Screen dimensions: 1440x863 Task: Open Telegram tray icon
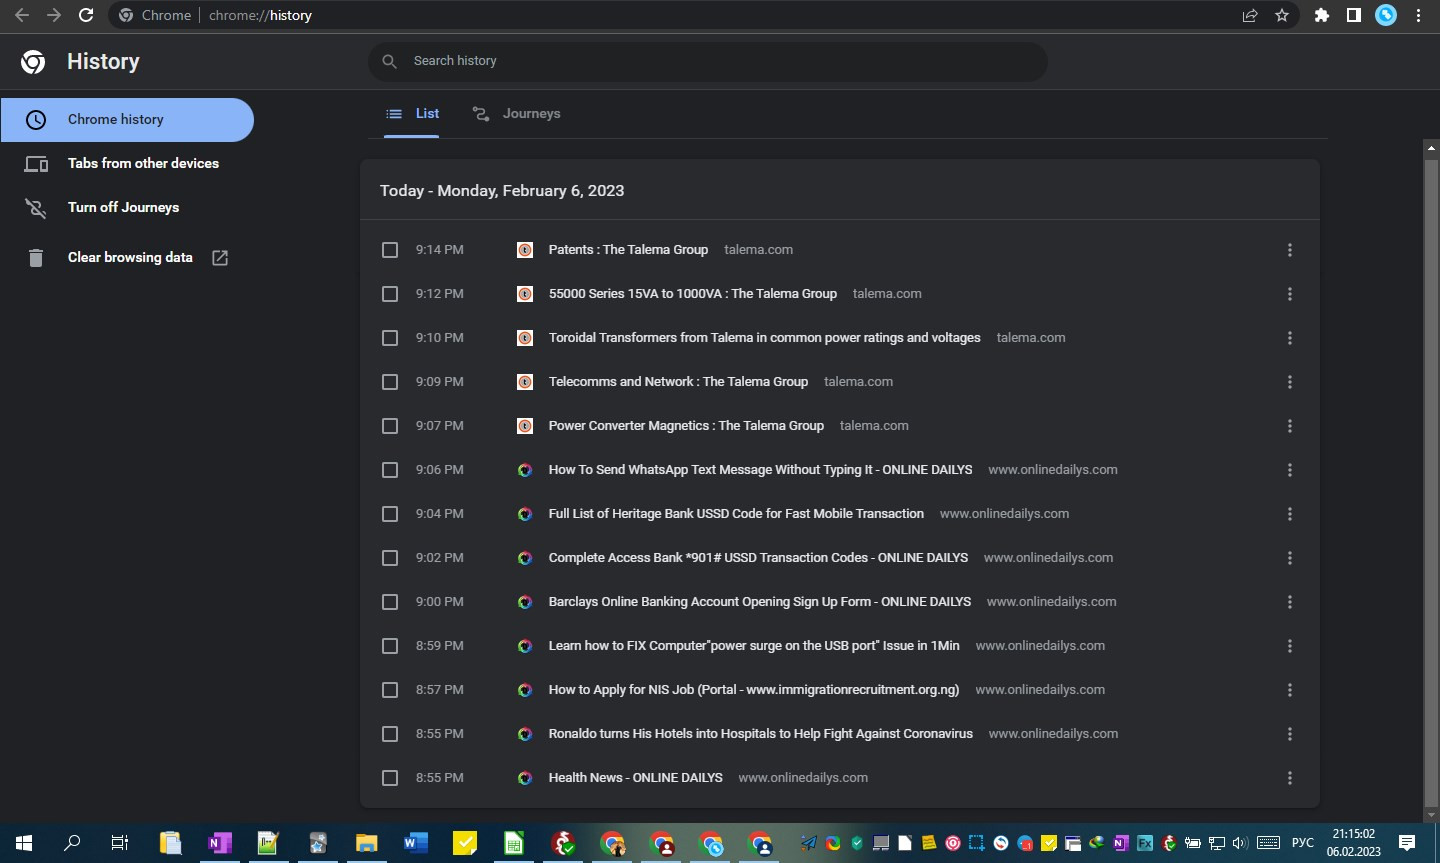(808, 843)
